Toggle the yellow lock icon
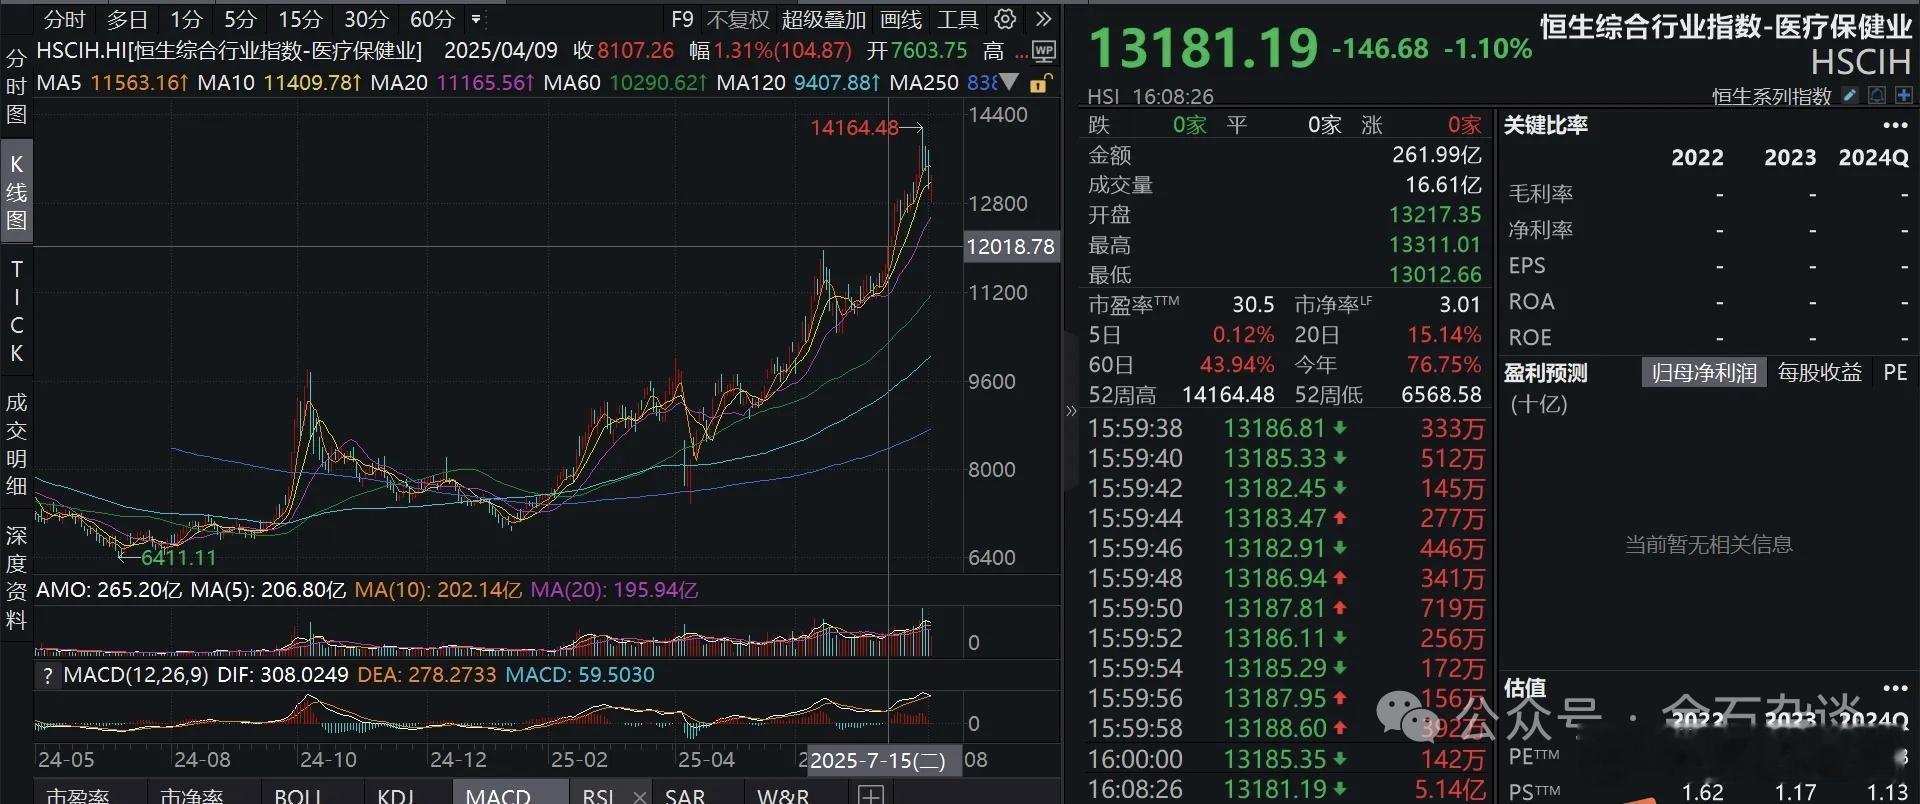The height and width of the screenshot is (804, 1920). click(1041, 83)
